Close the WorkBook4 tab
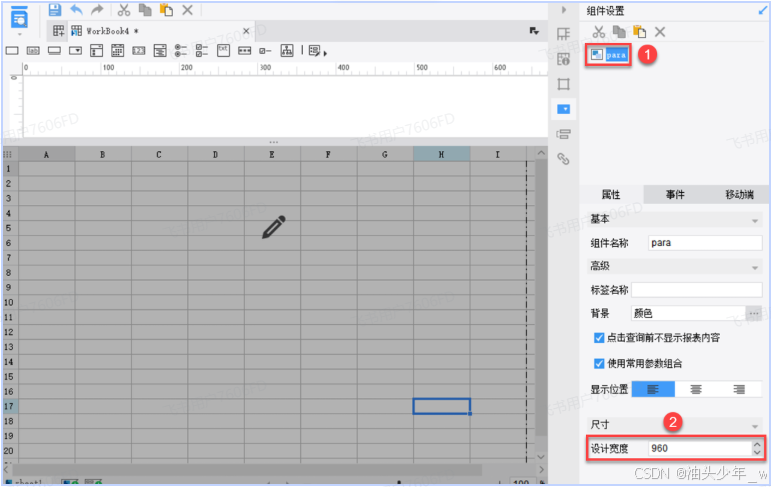Screen dimensions: 771x487 tap(246, 31)
